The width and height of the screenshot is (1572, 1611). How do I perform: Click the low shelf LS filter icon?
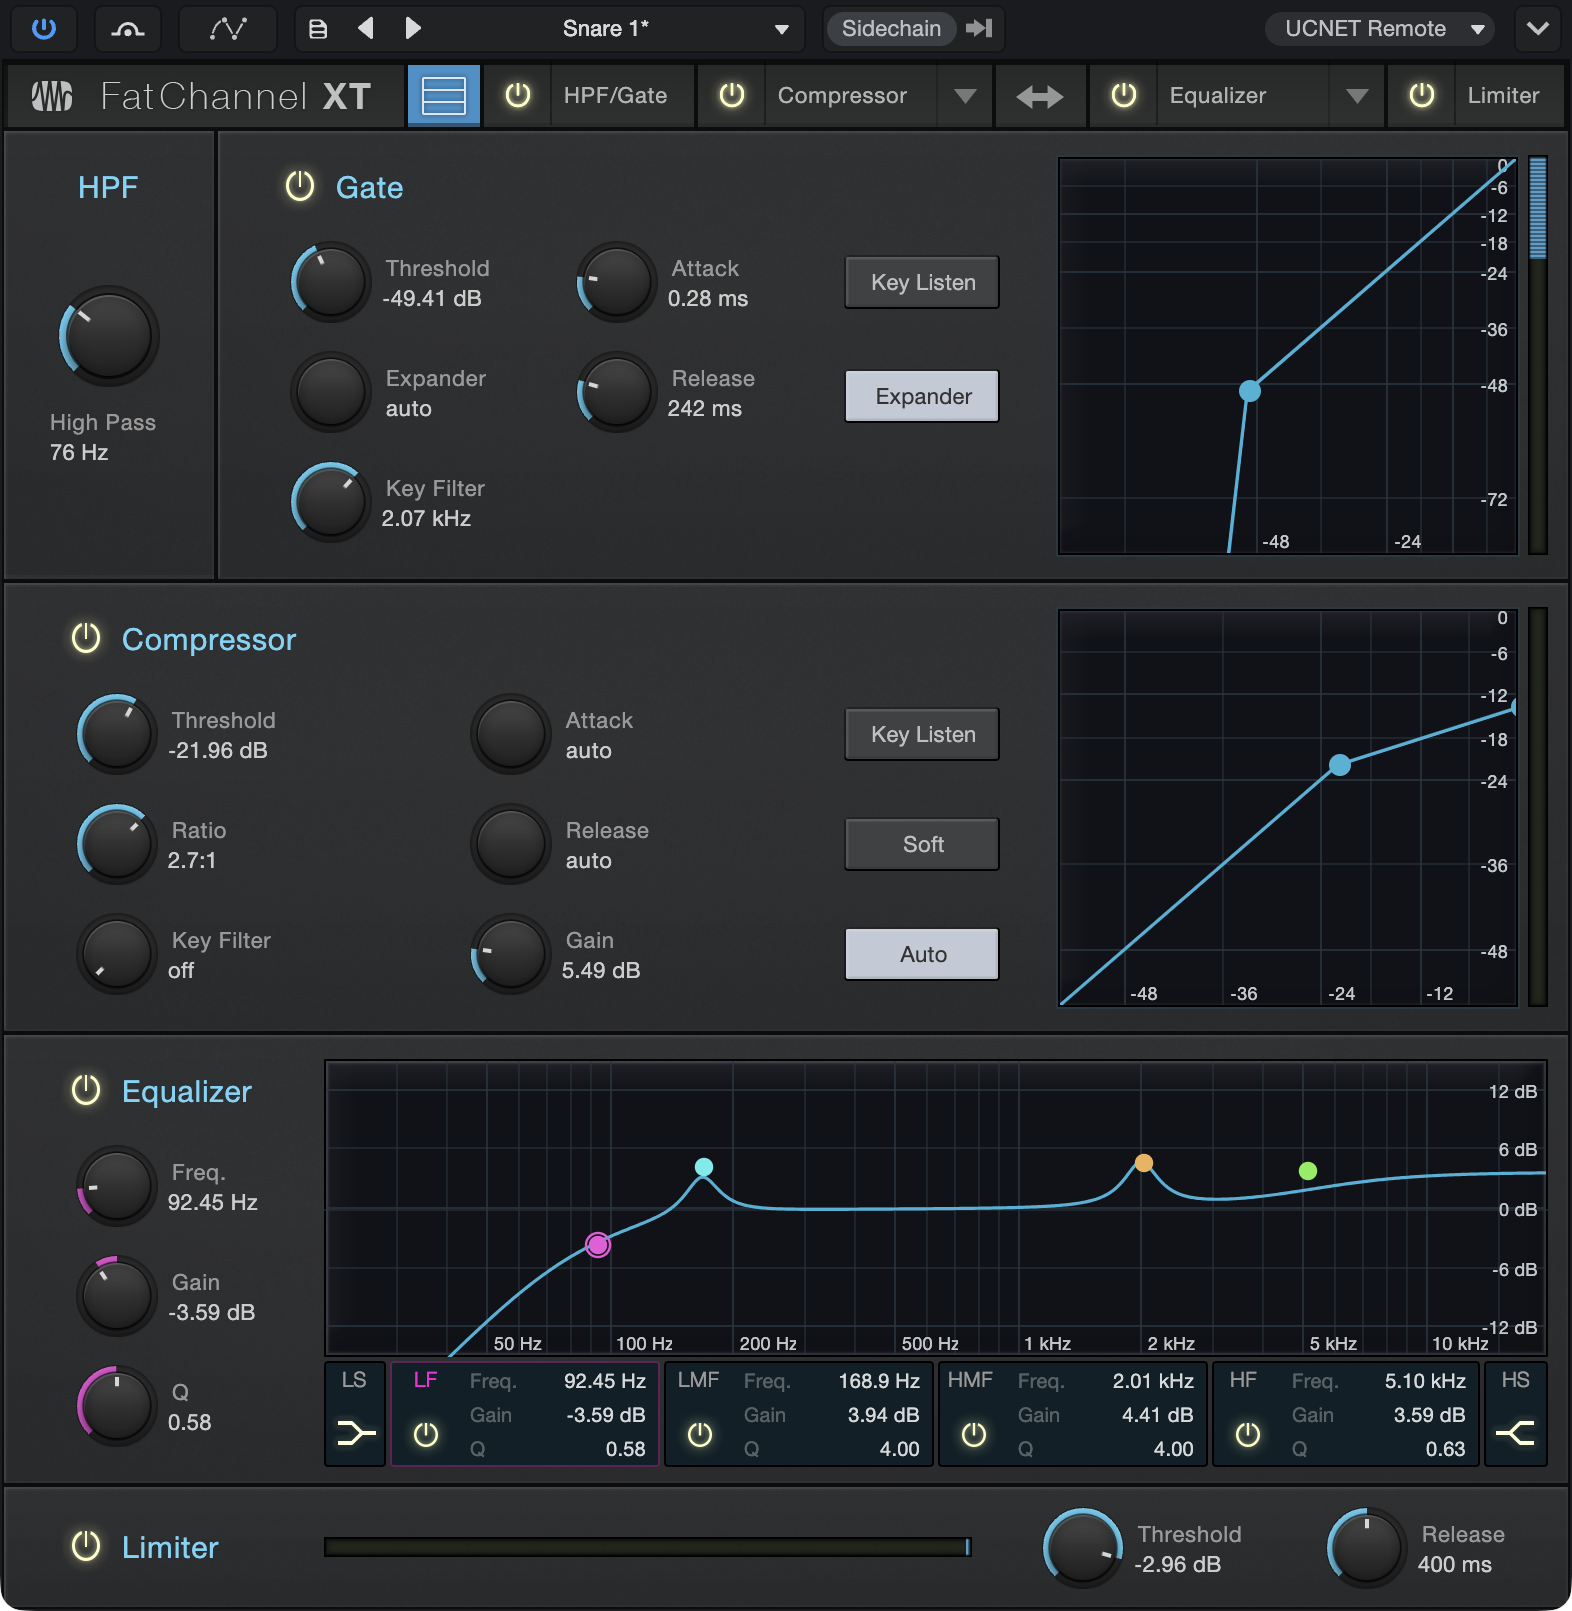point(355,1433)
